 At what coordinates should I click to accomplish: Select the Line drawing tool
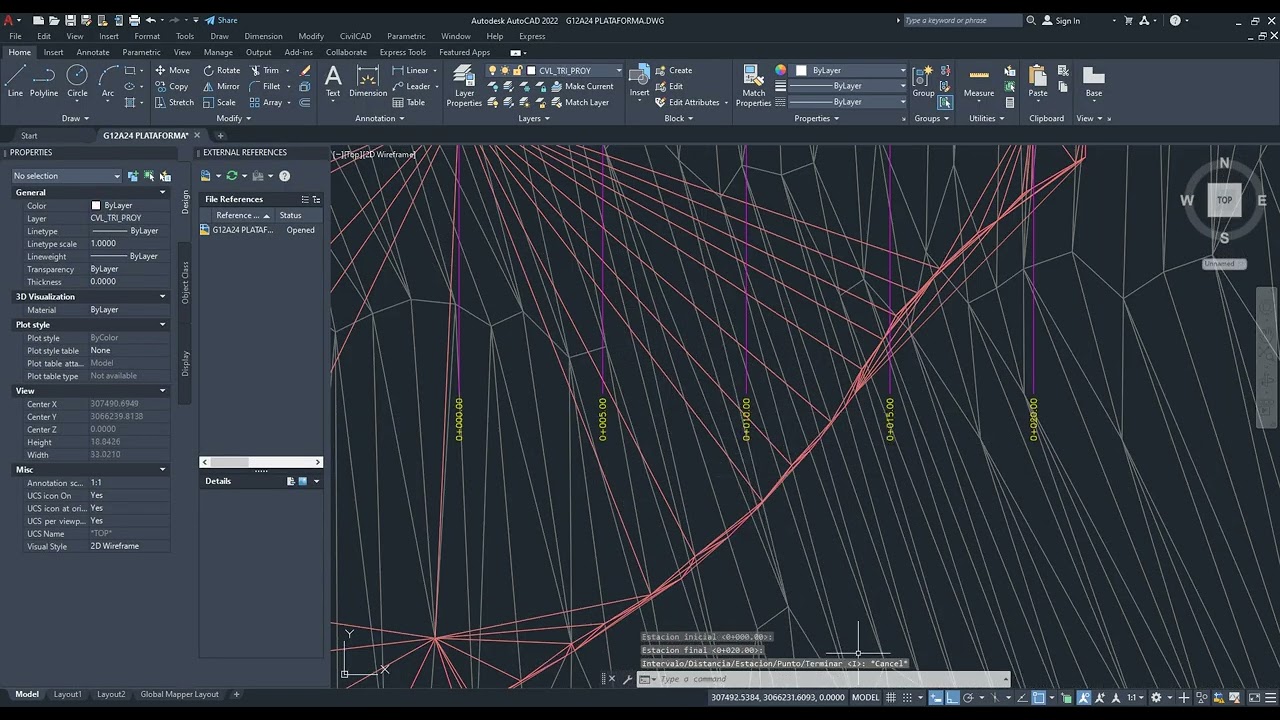coord(15,81)
